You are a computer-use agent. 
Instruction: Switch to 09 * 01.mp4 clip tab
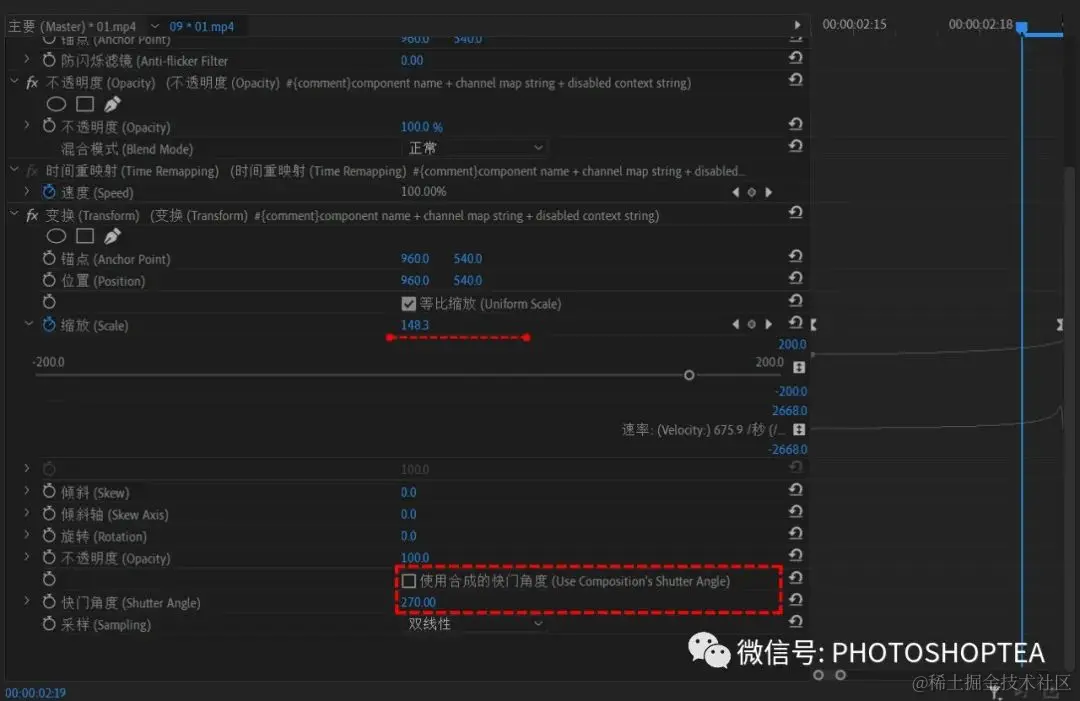coord(202,26)
